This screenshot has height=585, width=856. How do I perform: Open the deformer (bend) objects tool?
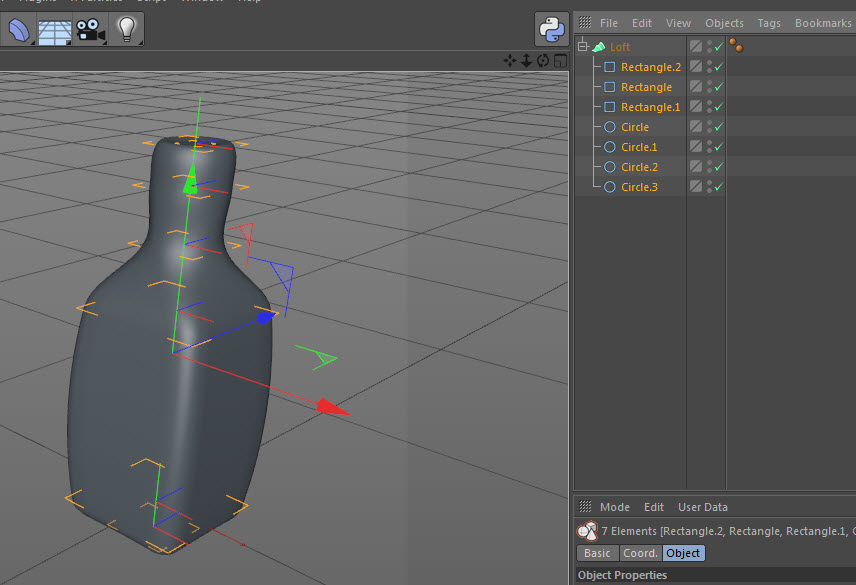point(19,30)
